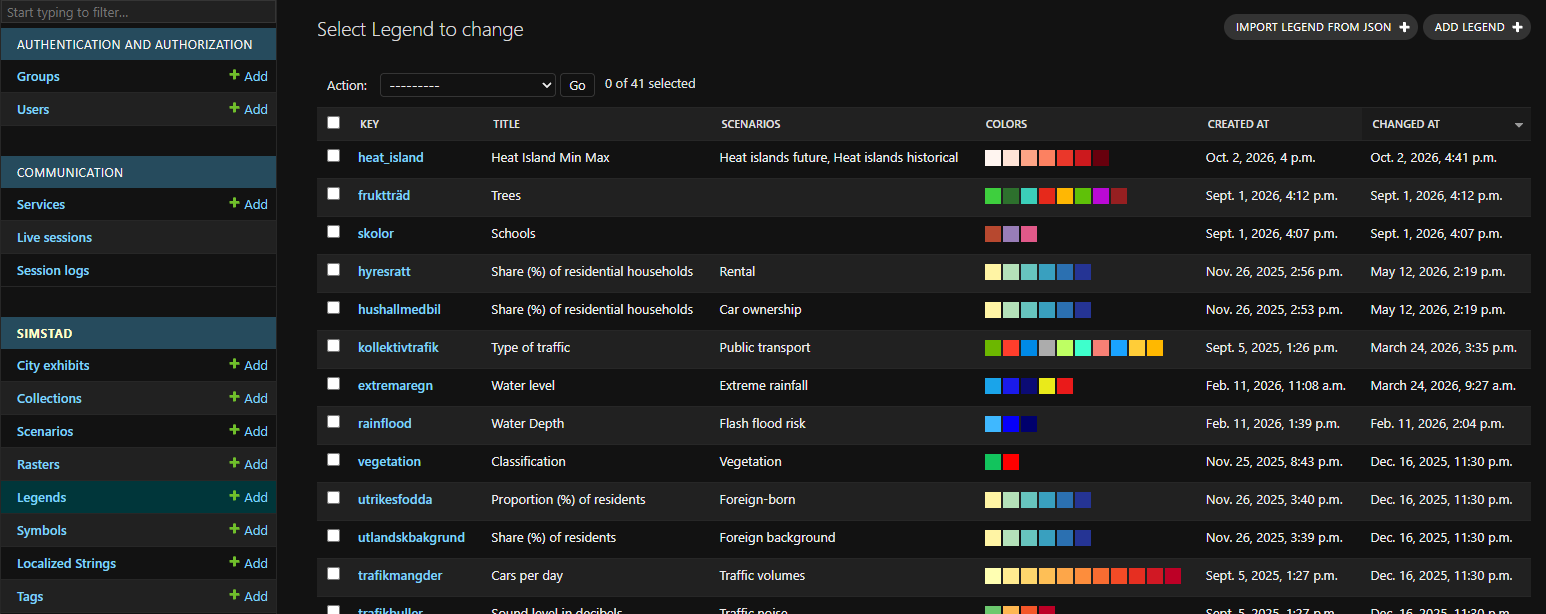Click the Add link next to Collections
Screen dimensions: 1546x614
pyautogui.click(x=248, y=398)
